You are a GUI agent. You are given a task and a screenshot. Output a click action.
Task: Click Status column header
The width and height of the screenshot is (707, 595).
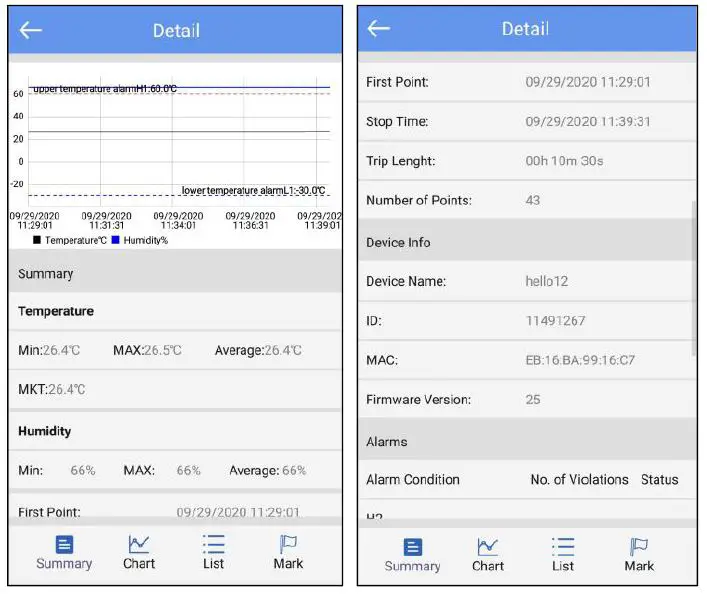coord(660,480)
